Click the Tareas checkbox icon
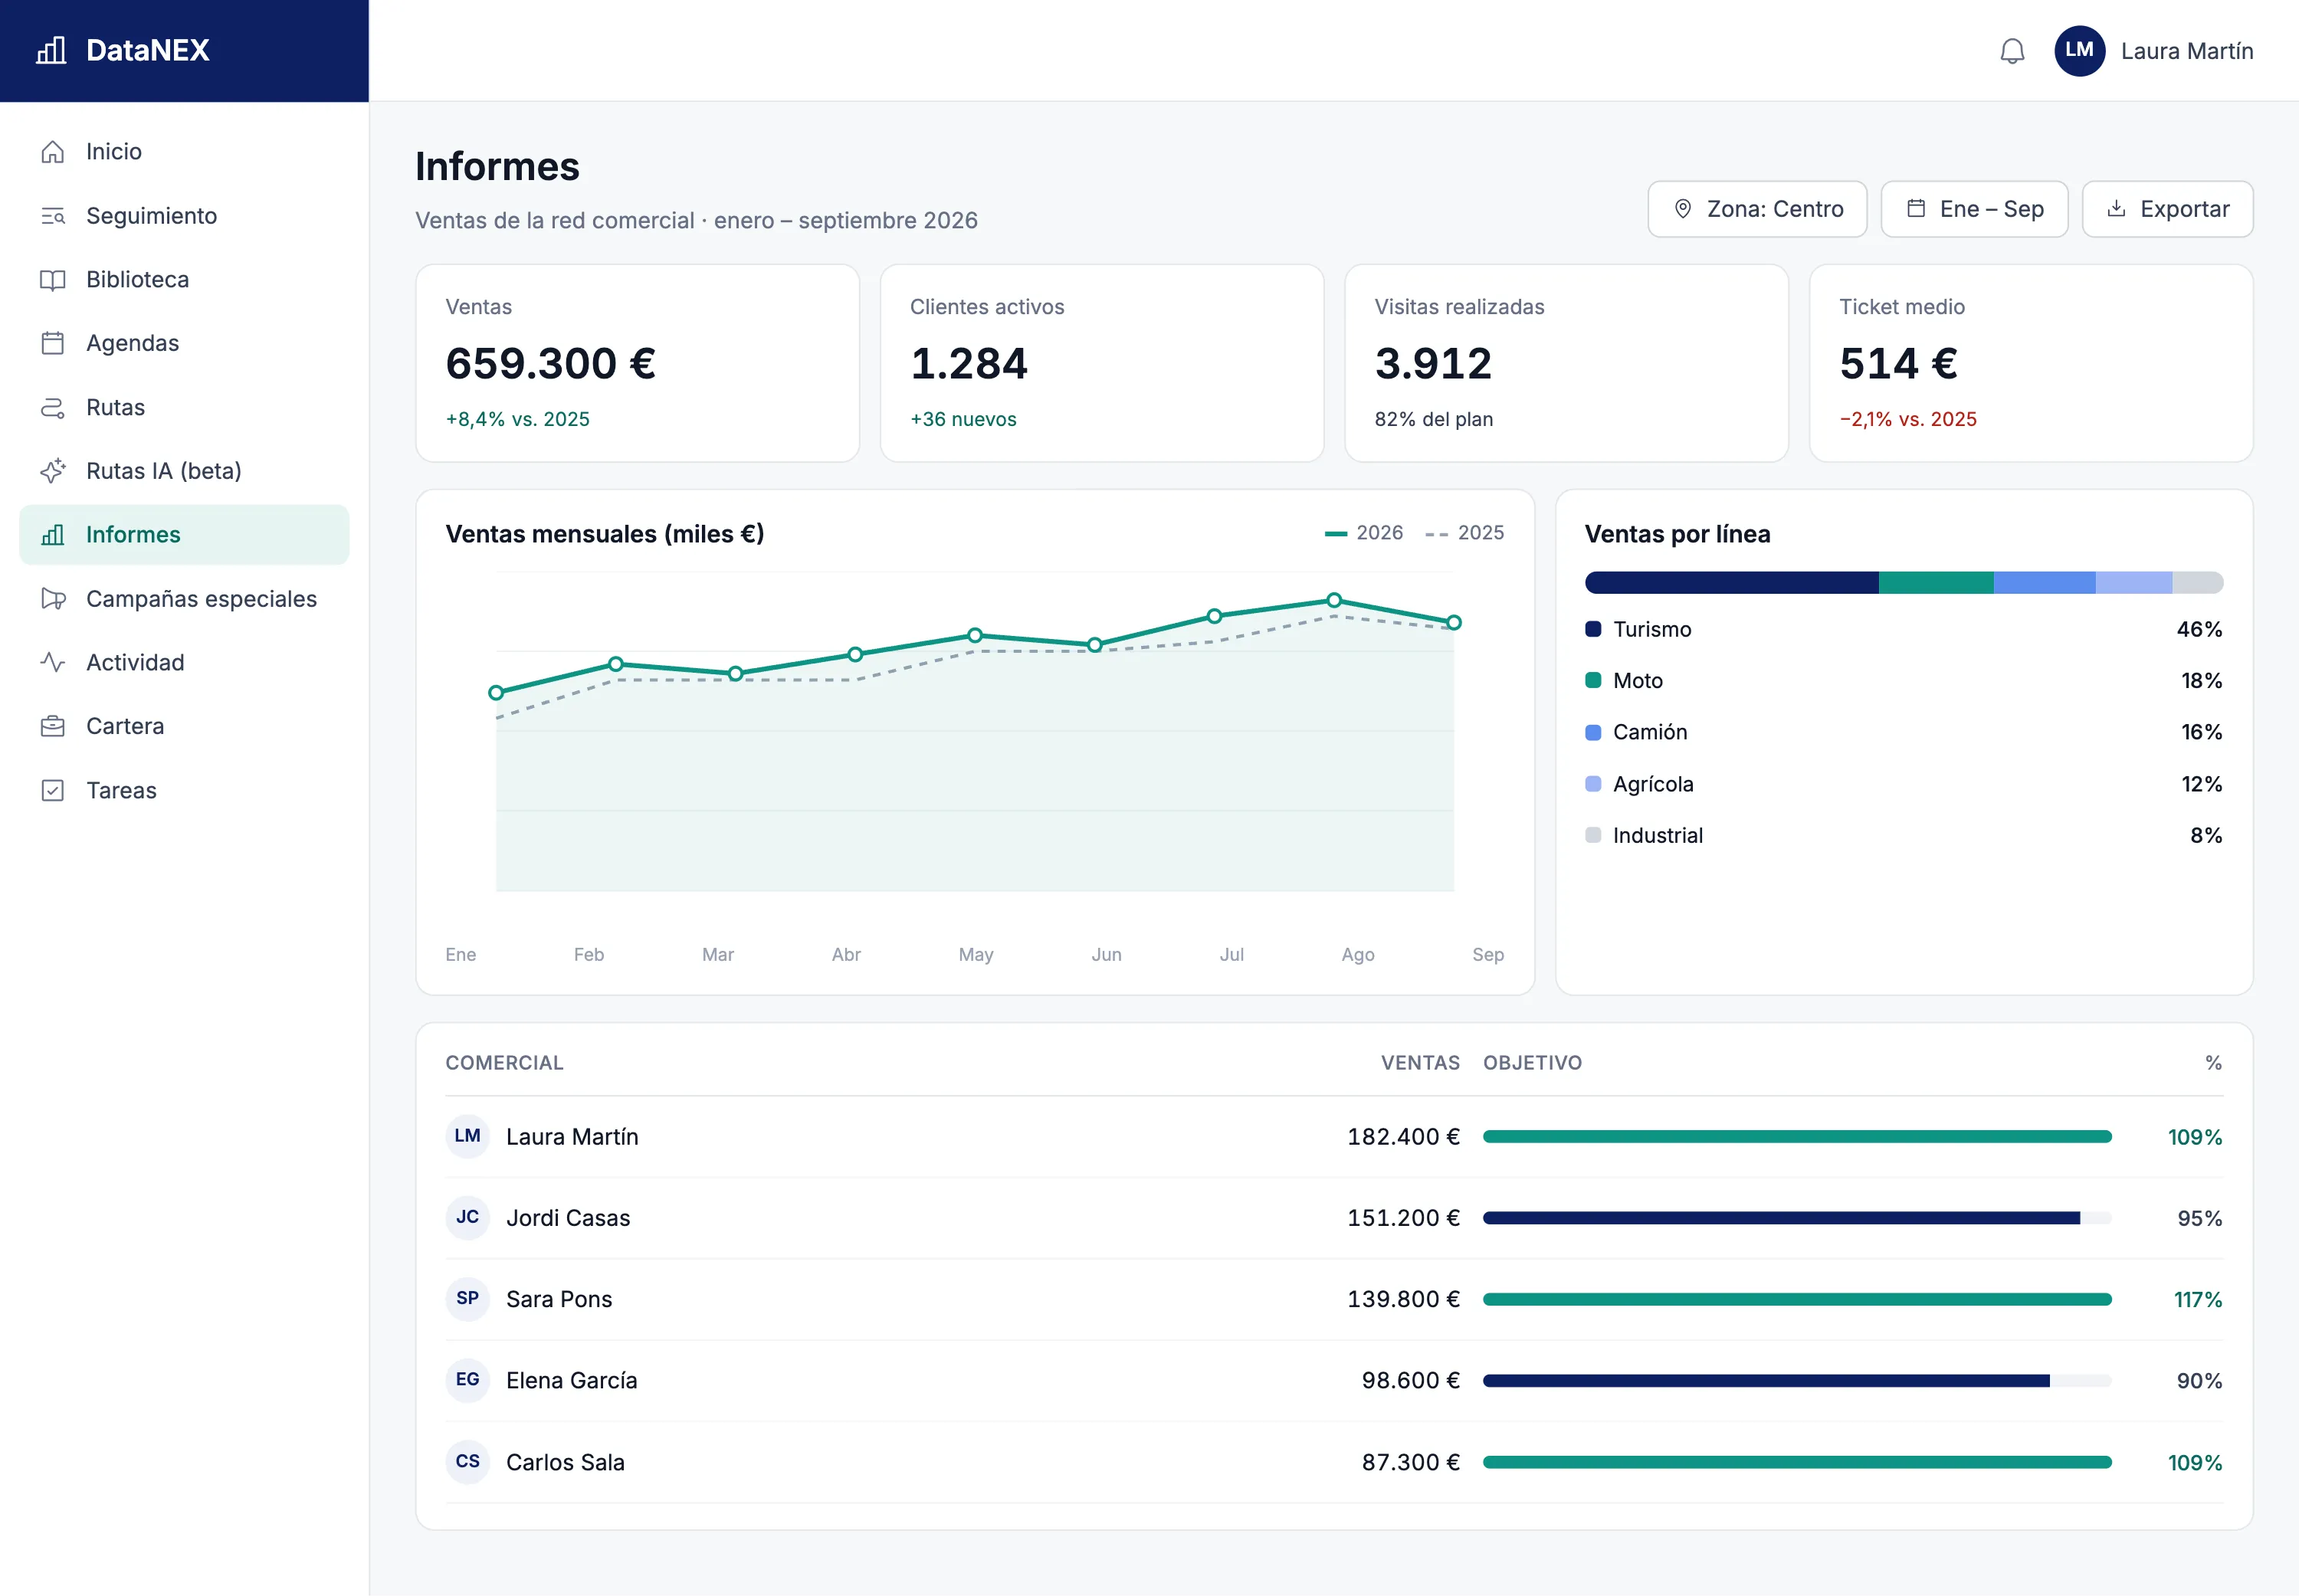 click(x=53, y=790)
